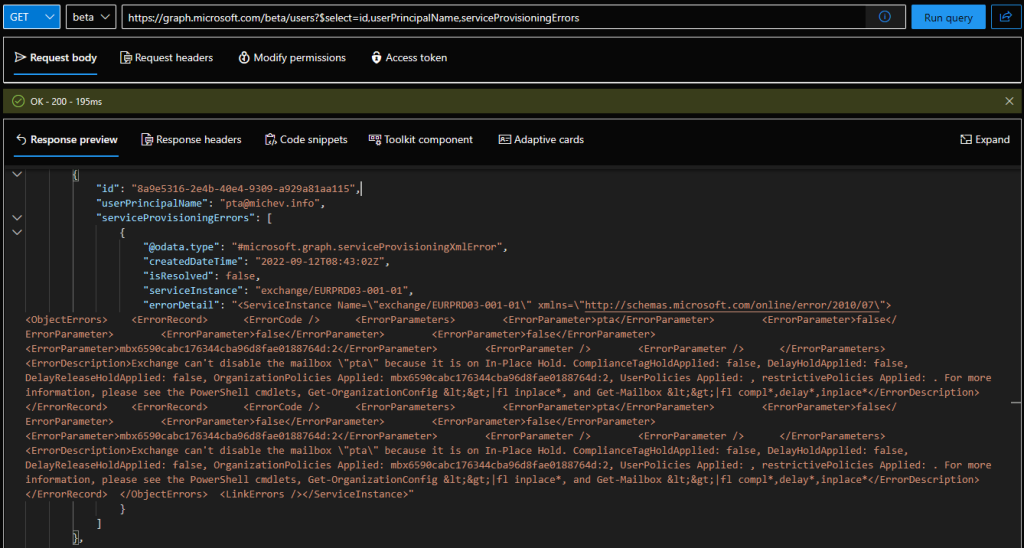This screenshot has height=548, width=1024.
Task: Expand the response viewer
Action: (985, 140)
